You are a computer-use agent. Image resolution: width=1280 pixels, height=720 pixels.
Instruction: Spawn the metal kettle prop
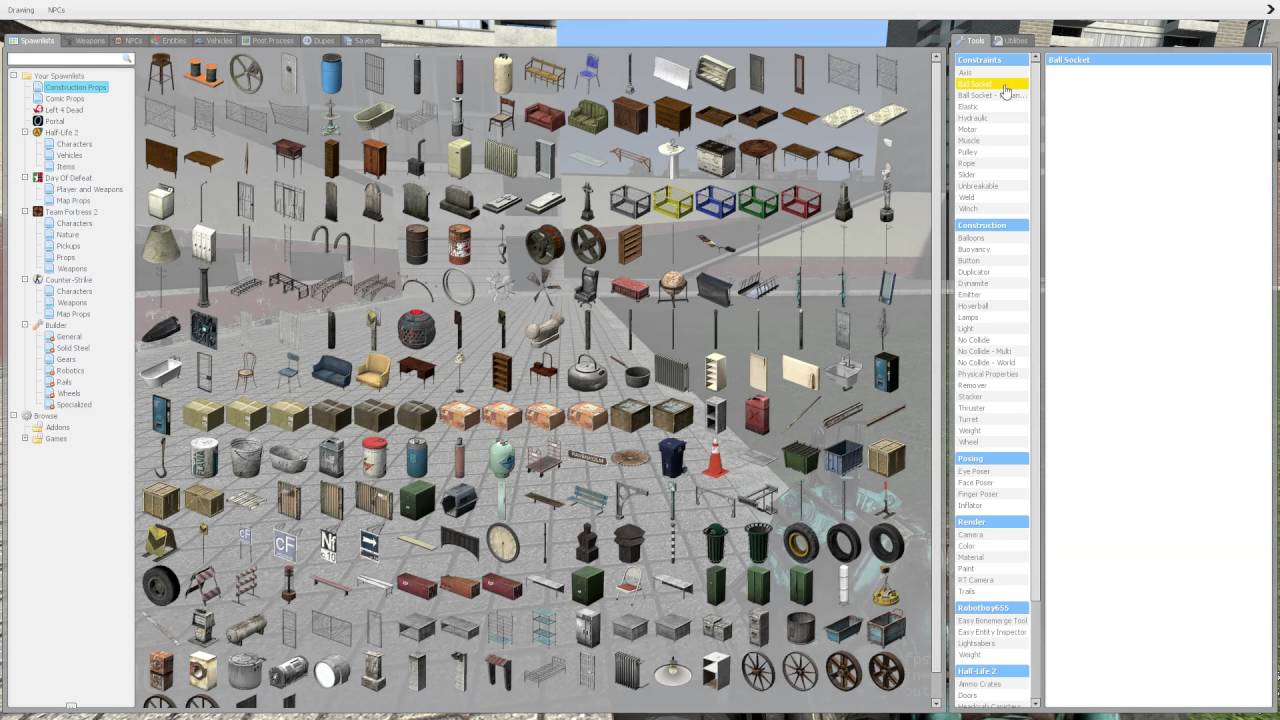click(587, 373)
